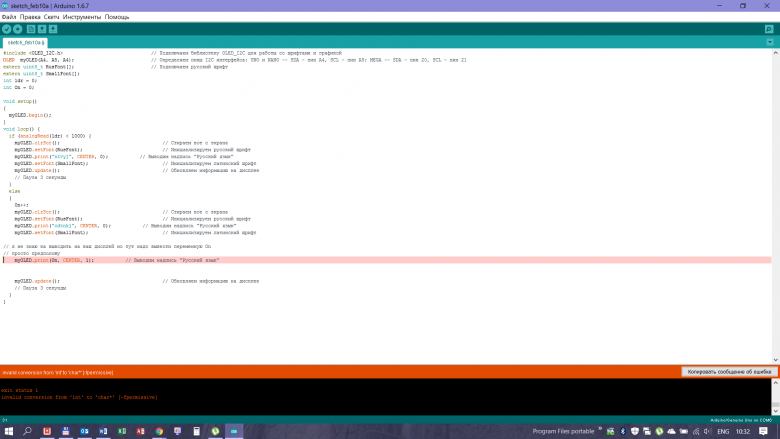Screen dimensions: 780x439
Task: Create a new sketch with New icon
Action: click(x=31, y=29)
